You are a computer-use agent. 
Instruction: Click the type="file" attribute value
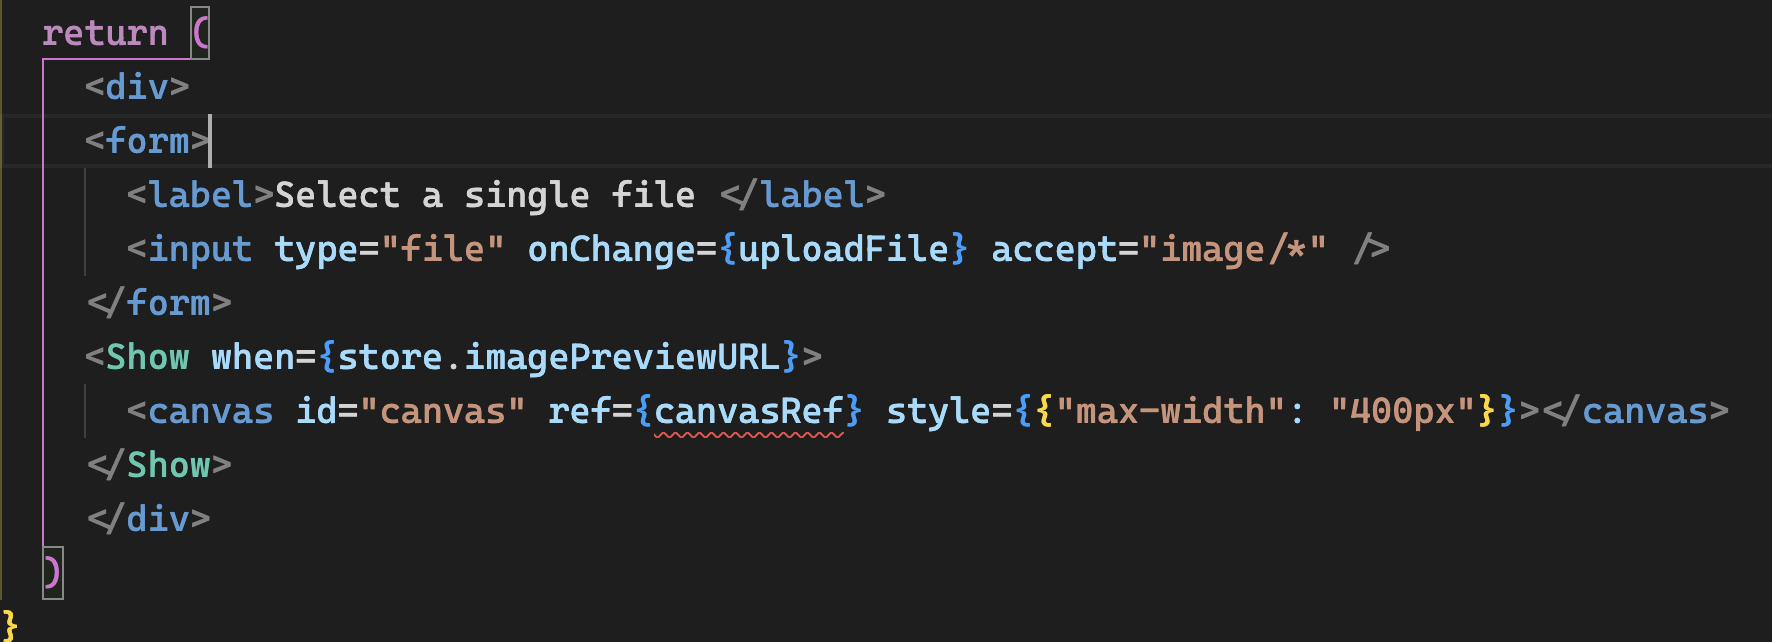coord(442,249)
